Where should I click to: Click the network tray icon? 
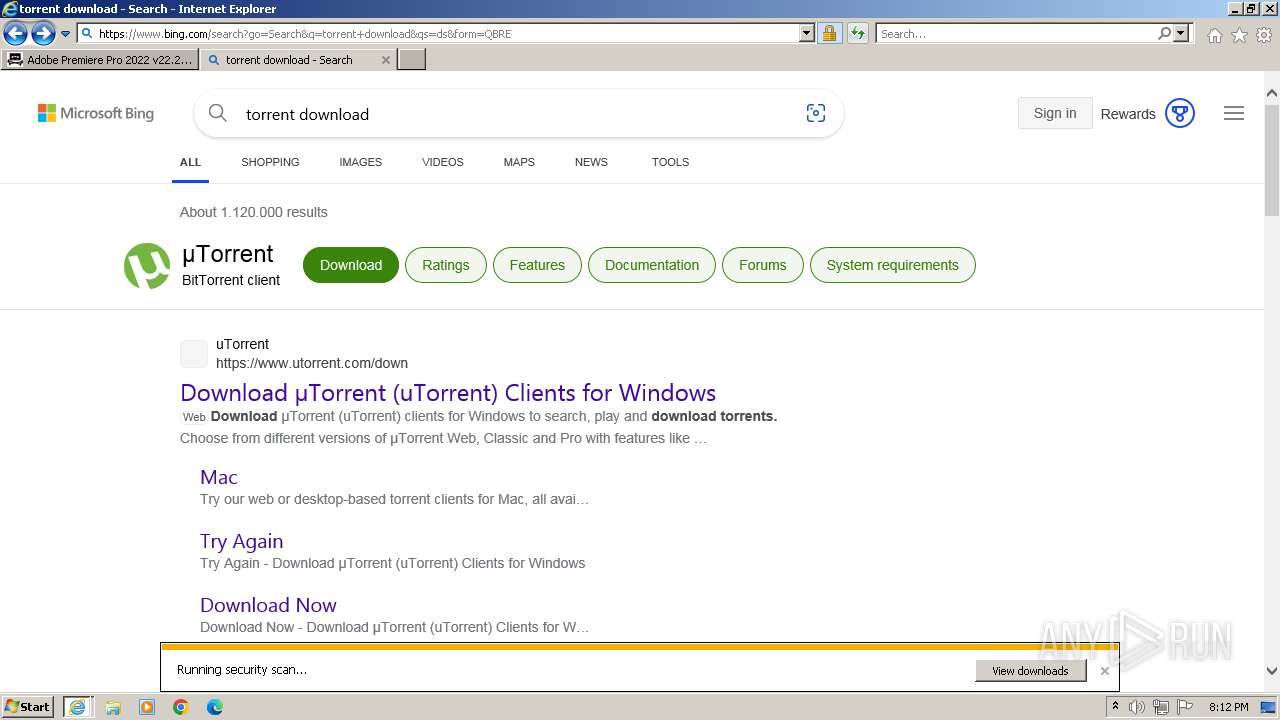[1161, 707]
